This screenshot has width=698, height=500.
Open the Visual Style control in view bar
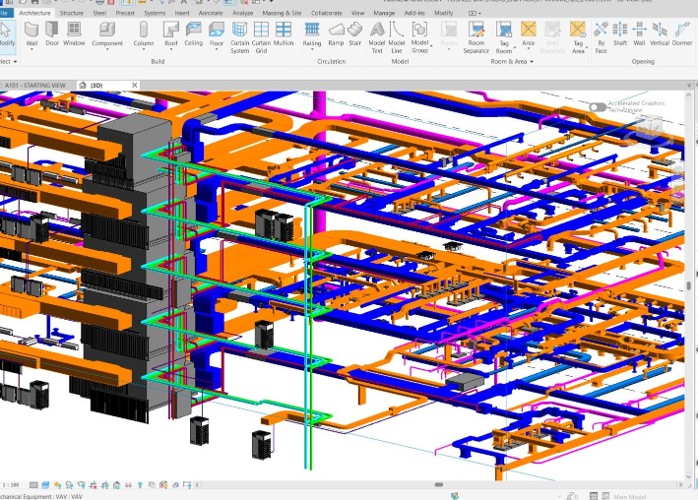point(45,485)
